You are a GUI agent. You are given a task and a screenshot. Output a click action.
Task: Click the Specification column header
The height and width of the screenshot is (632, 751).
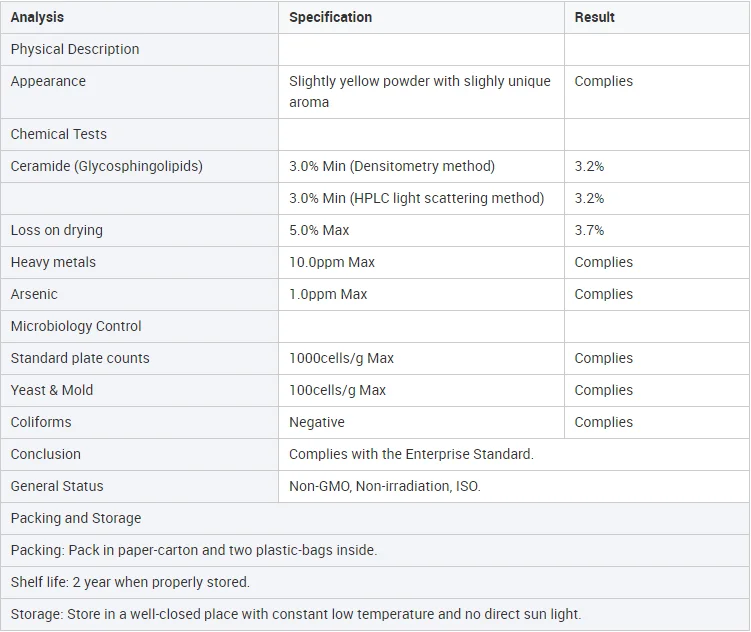pos(330,17)
